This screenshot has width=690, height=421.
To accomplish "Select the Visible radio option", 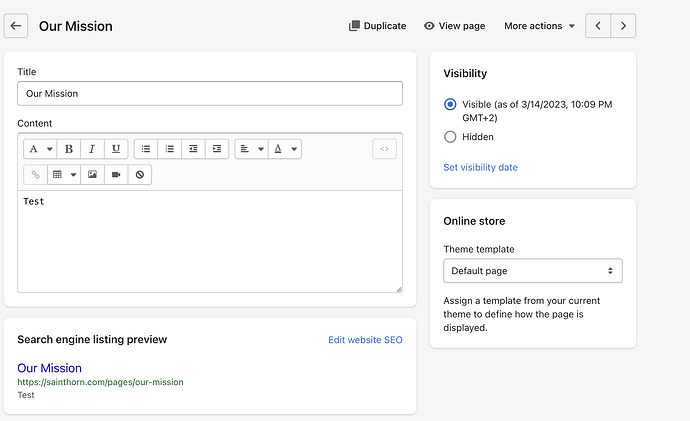I will tap(450, 104).
